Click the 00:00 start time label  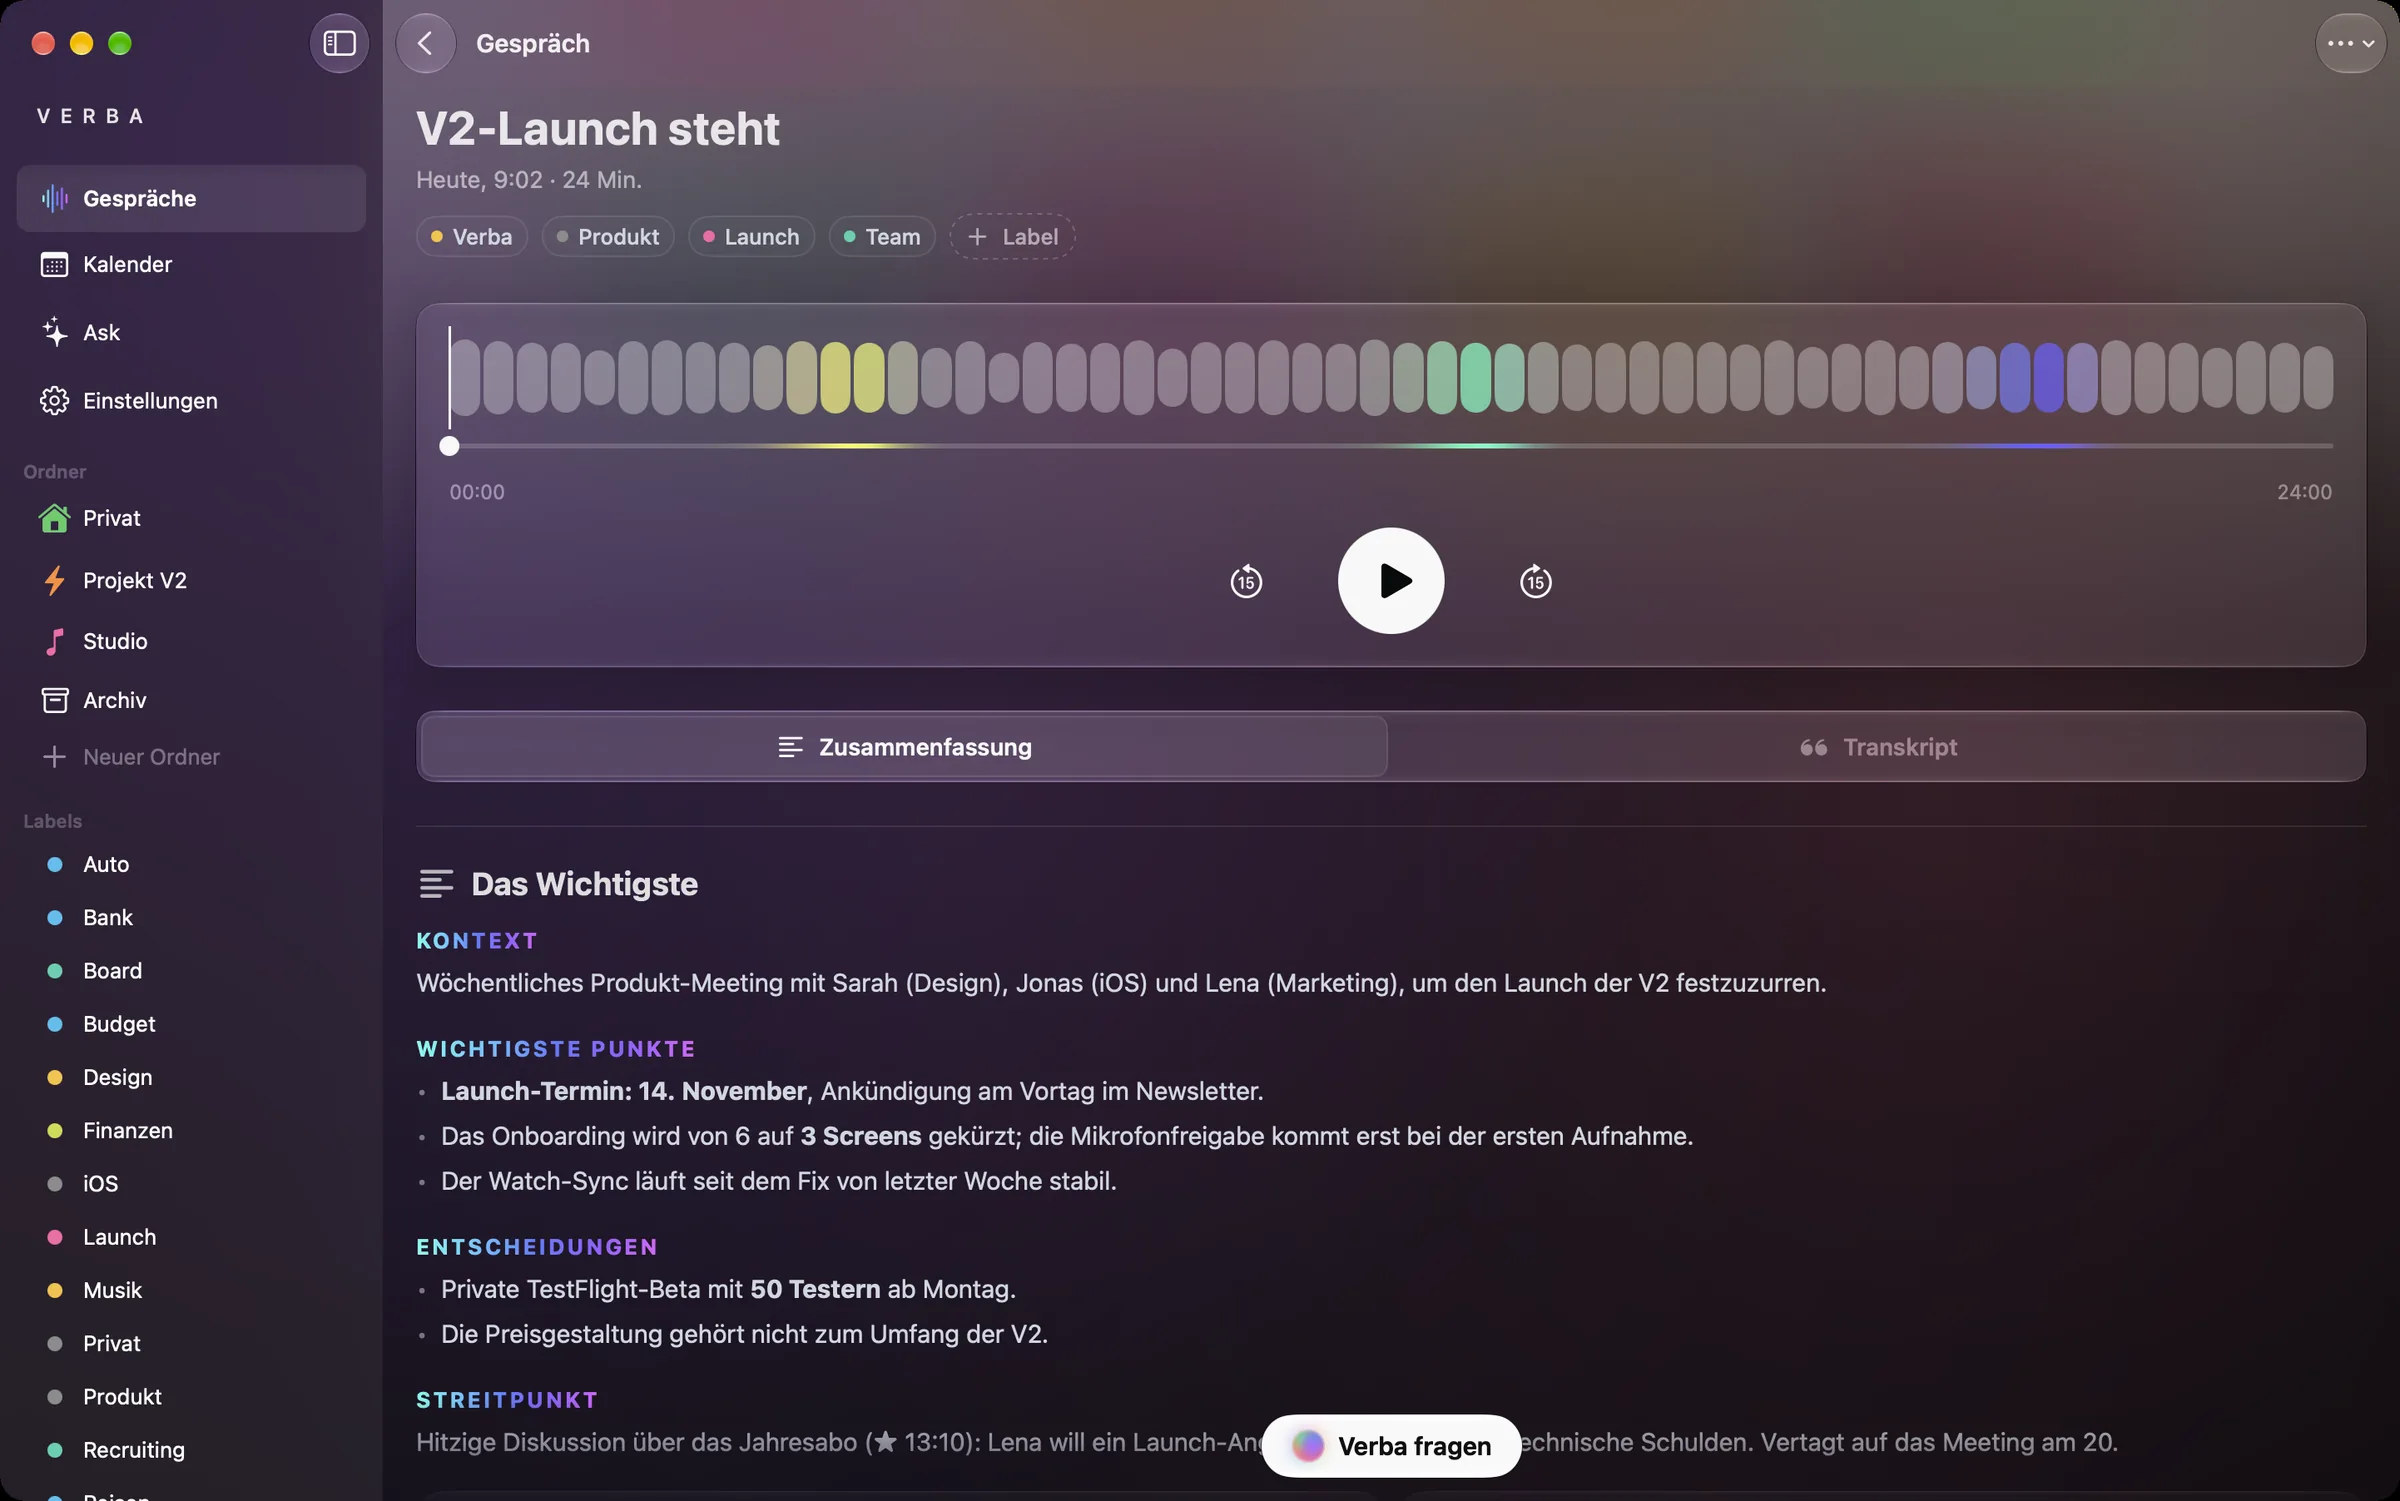477,492
